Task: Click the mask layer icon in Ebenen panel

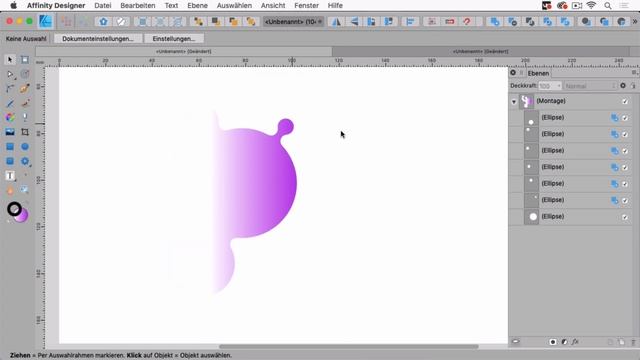Action: click(x=553, y=342)
